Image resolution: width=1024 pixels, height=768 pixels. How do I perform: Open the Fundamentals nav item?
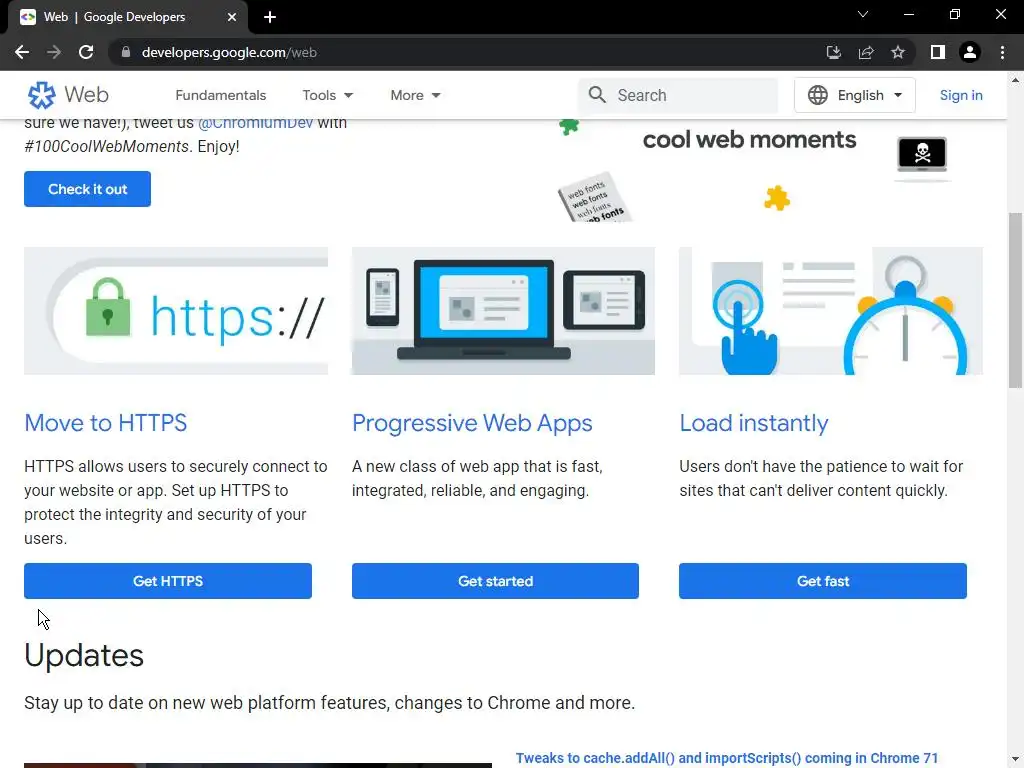point(221,95)
